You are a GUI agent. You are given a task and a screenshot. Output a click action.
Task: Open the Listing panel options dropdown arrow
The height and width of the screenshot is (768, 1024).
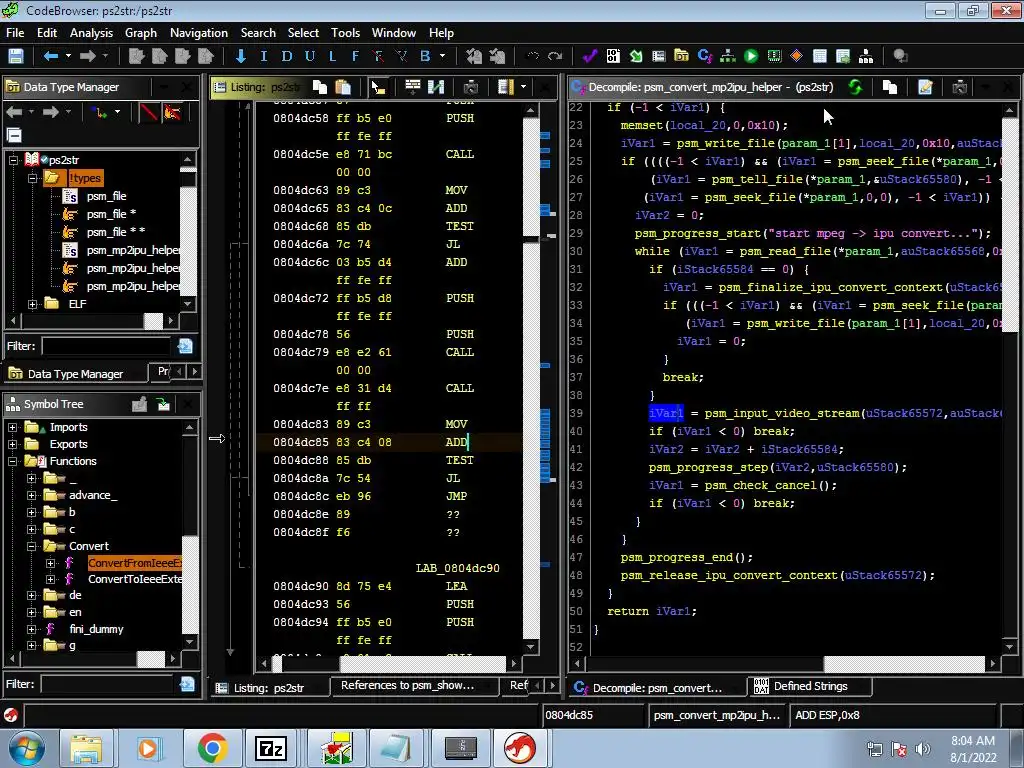point(524,87)
